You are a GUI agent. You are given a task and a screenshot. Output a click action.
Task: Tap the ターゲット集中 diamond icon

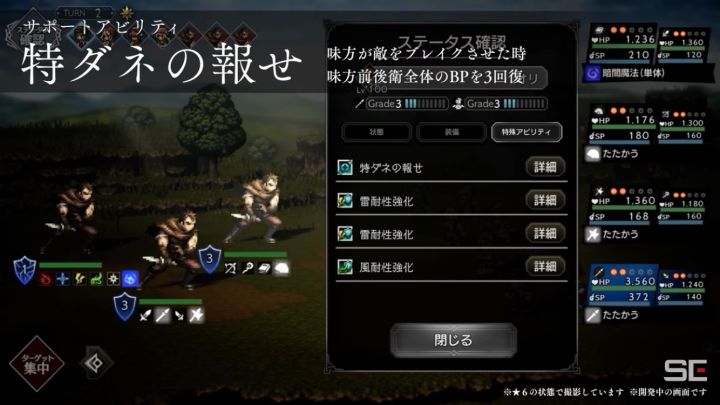pos(37,363)
